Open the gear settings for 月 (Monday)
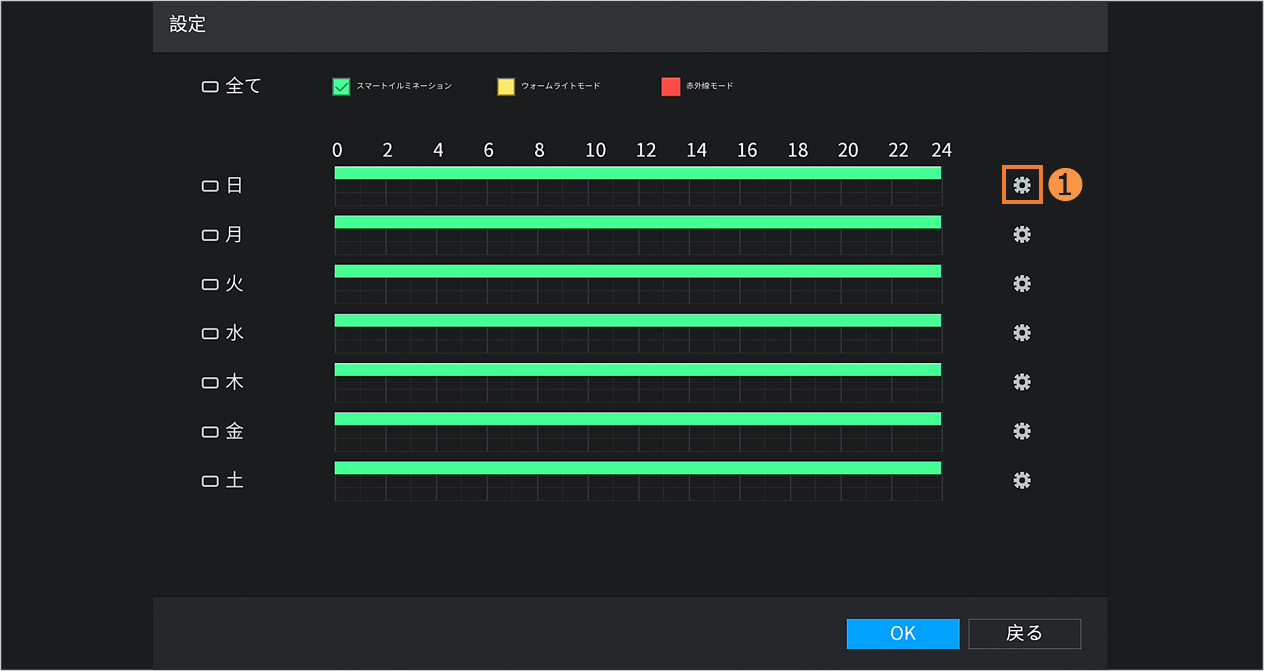 coord(1021,234)
